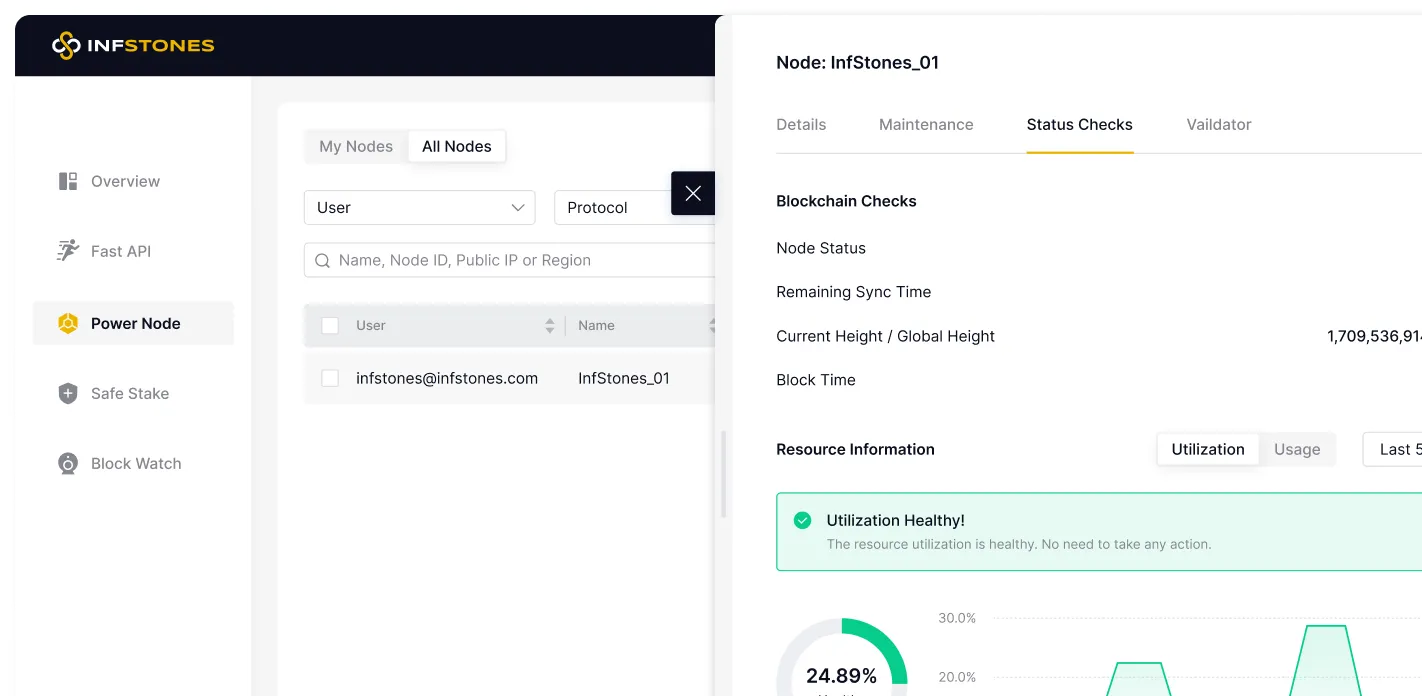This screenshot has height=696, width=1422.
Task: Close the node details panel
Action: pyautogui.click(x=693, y=193)
